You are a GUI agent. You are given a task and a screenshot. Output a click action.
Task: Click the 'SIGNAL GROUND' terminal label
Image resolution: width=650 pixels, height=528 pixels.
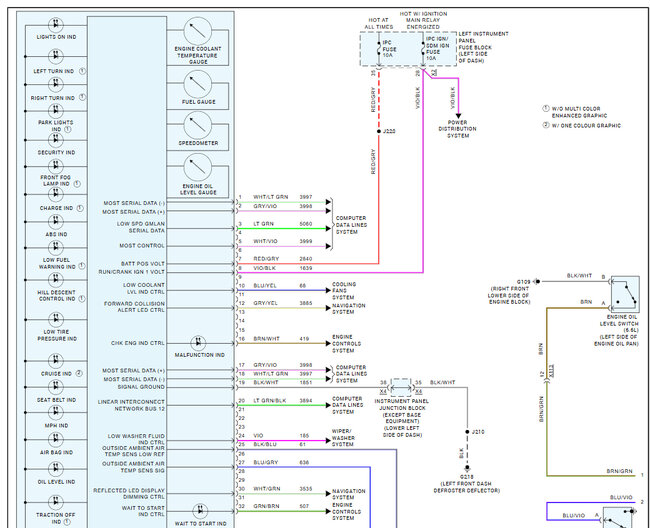pyautogui.click(x=141, y=387)
